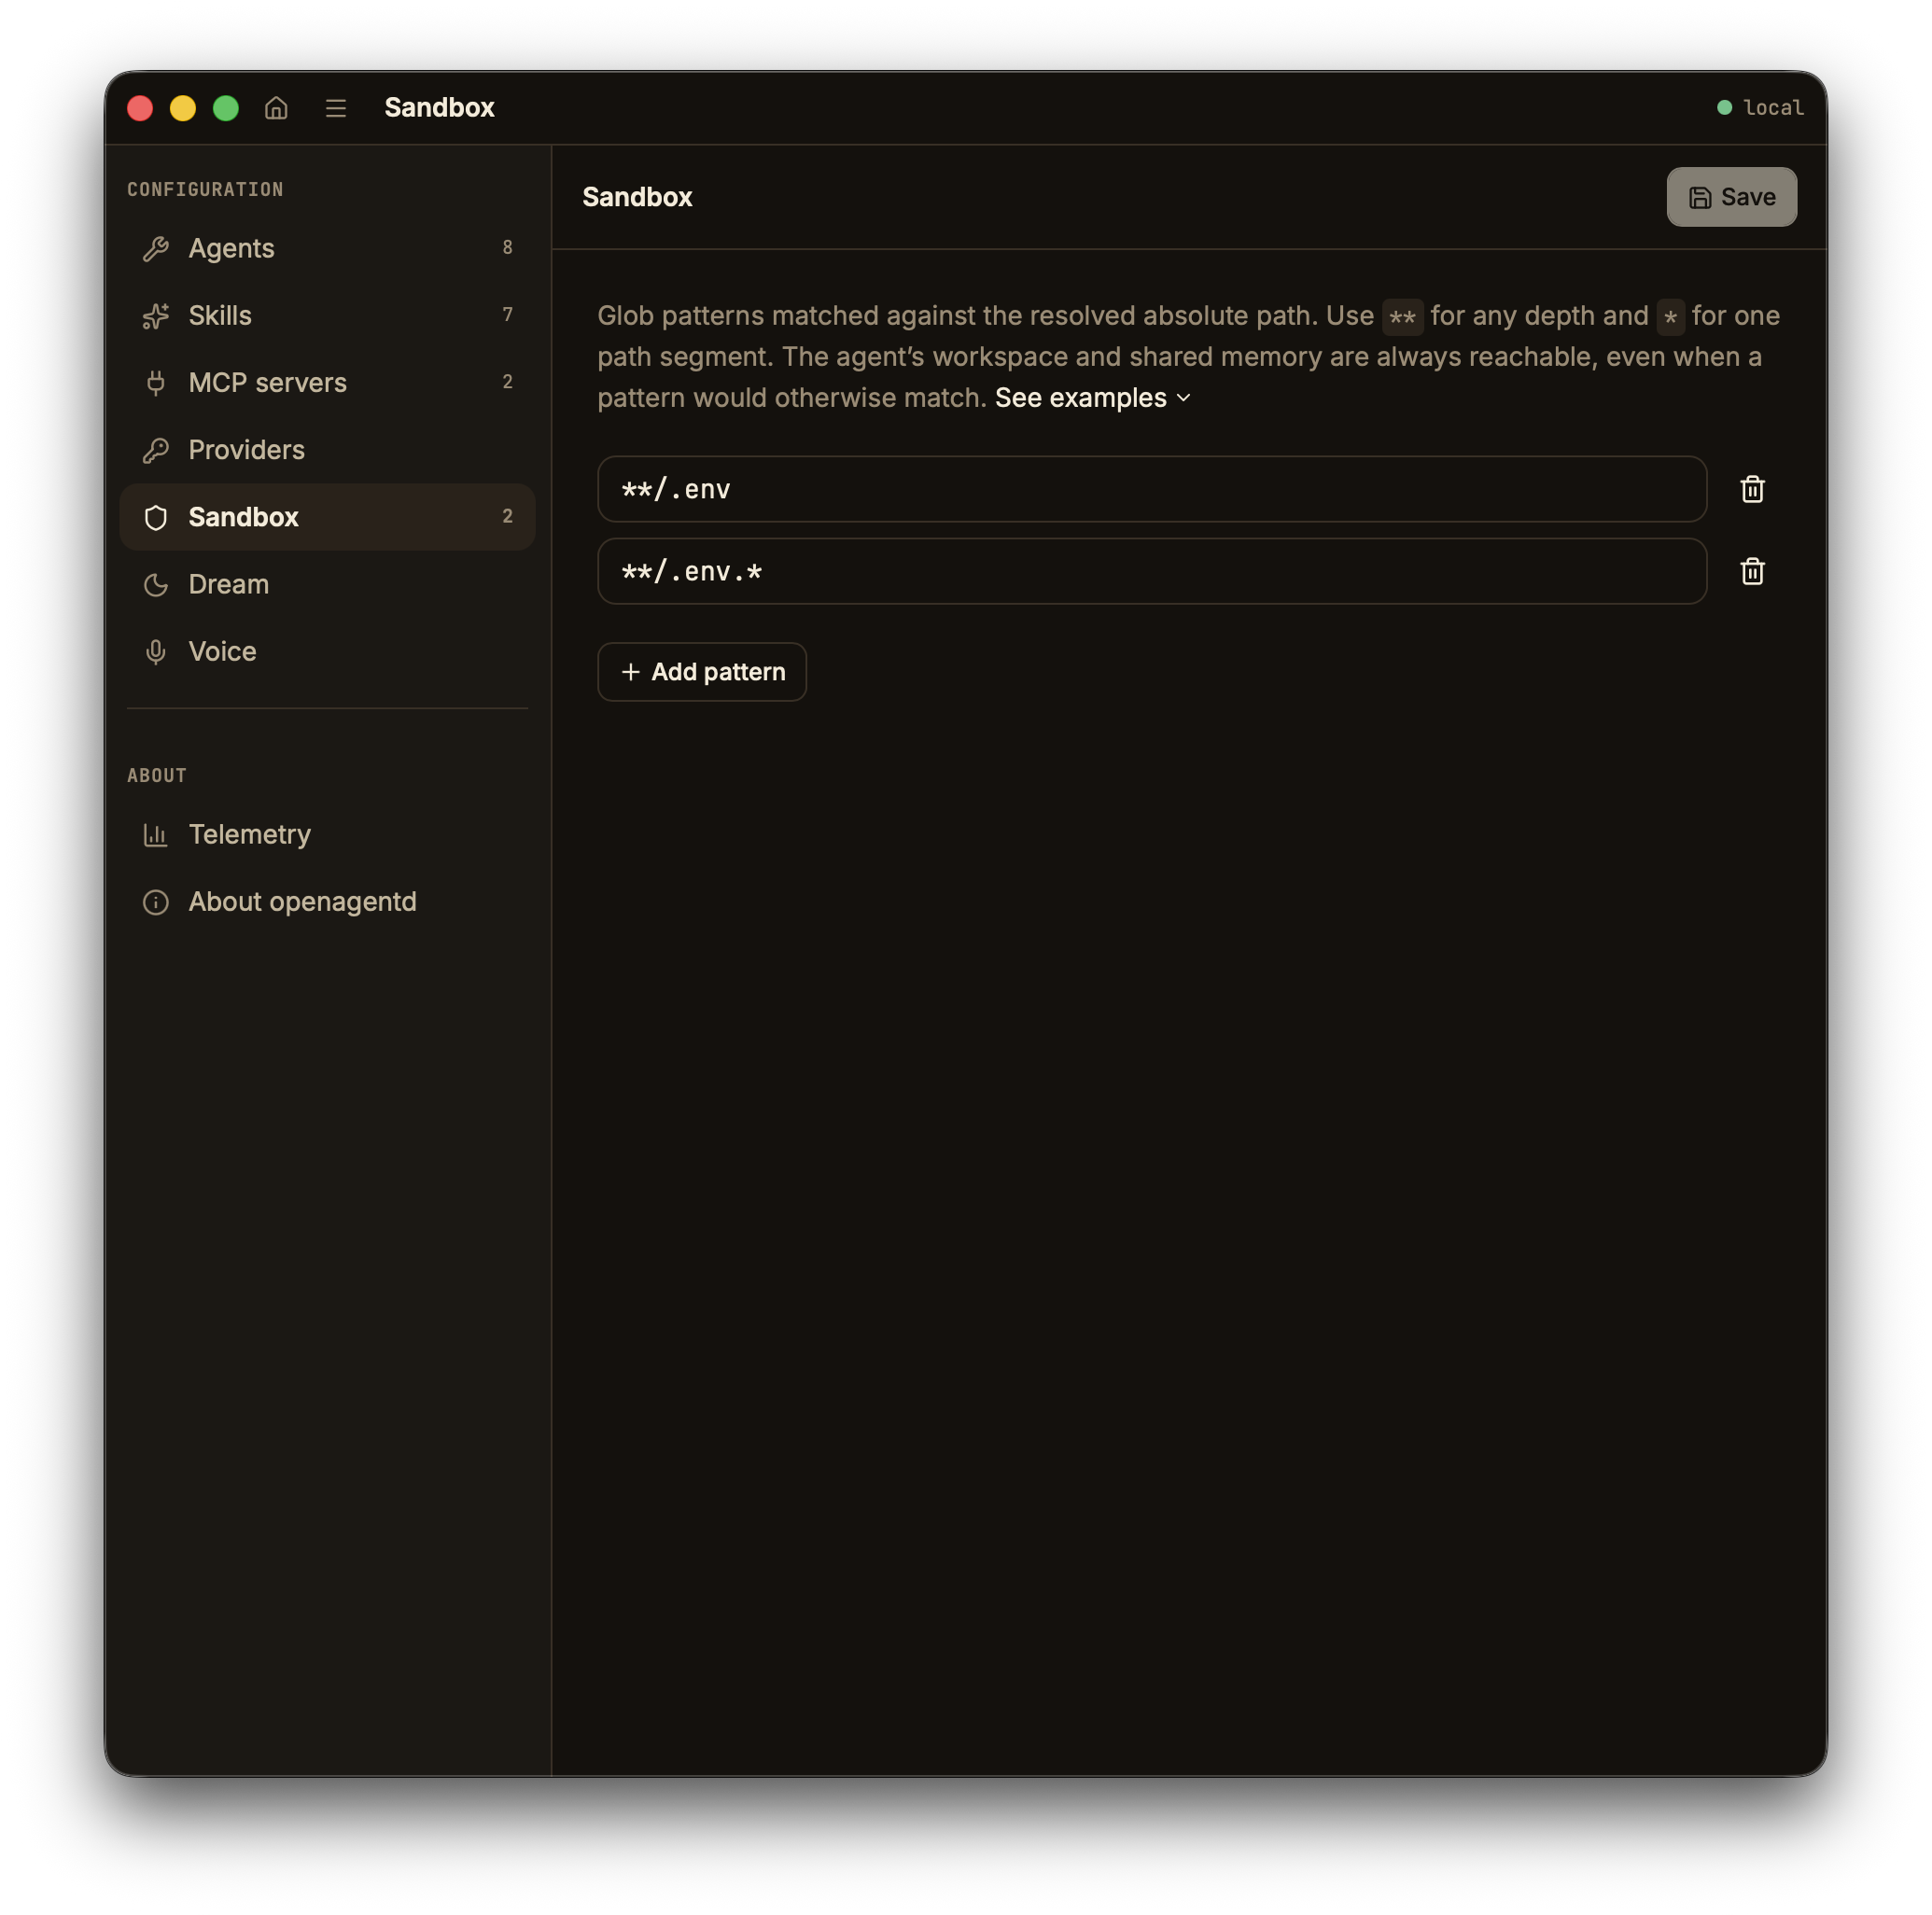Open the Telemetry page
Screen dimensions: 1932x1915
tap(327, 834)
